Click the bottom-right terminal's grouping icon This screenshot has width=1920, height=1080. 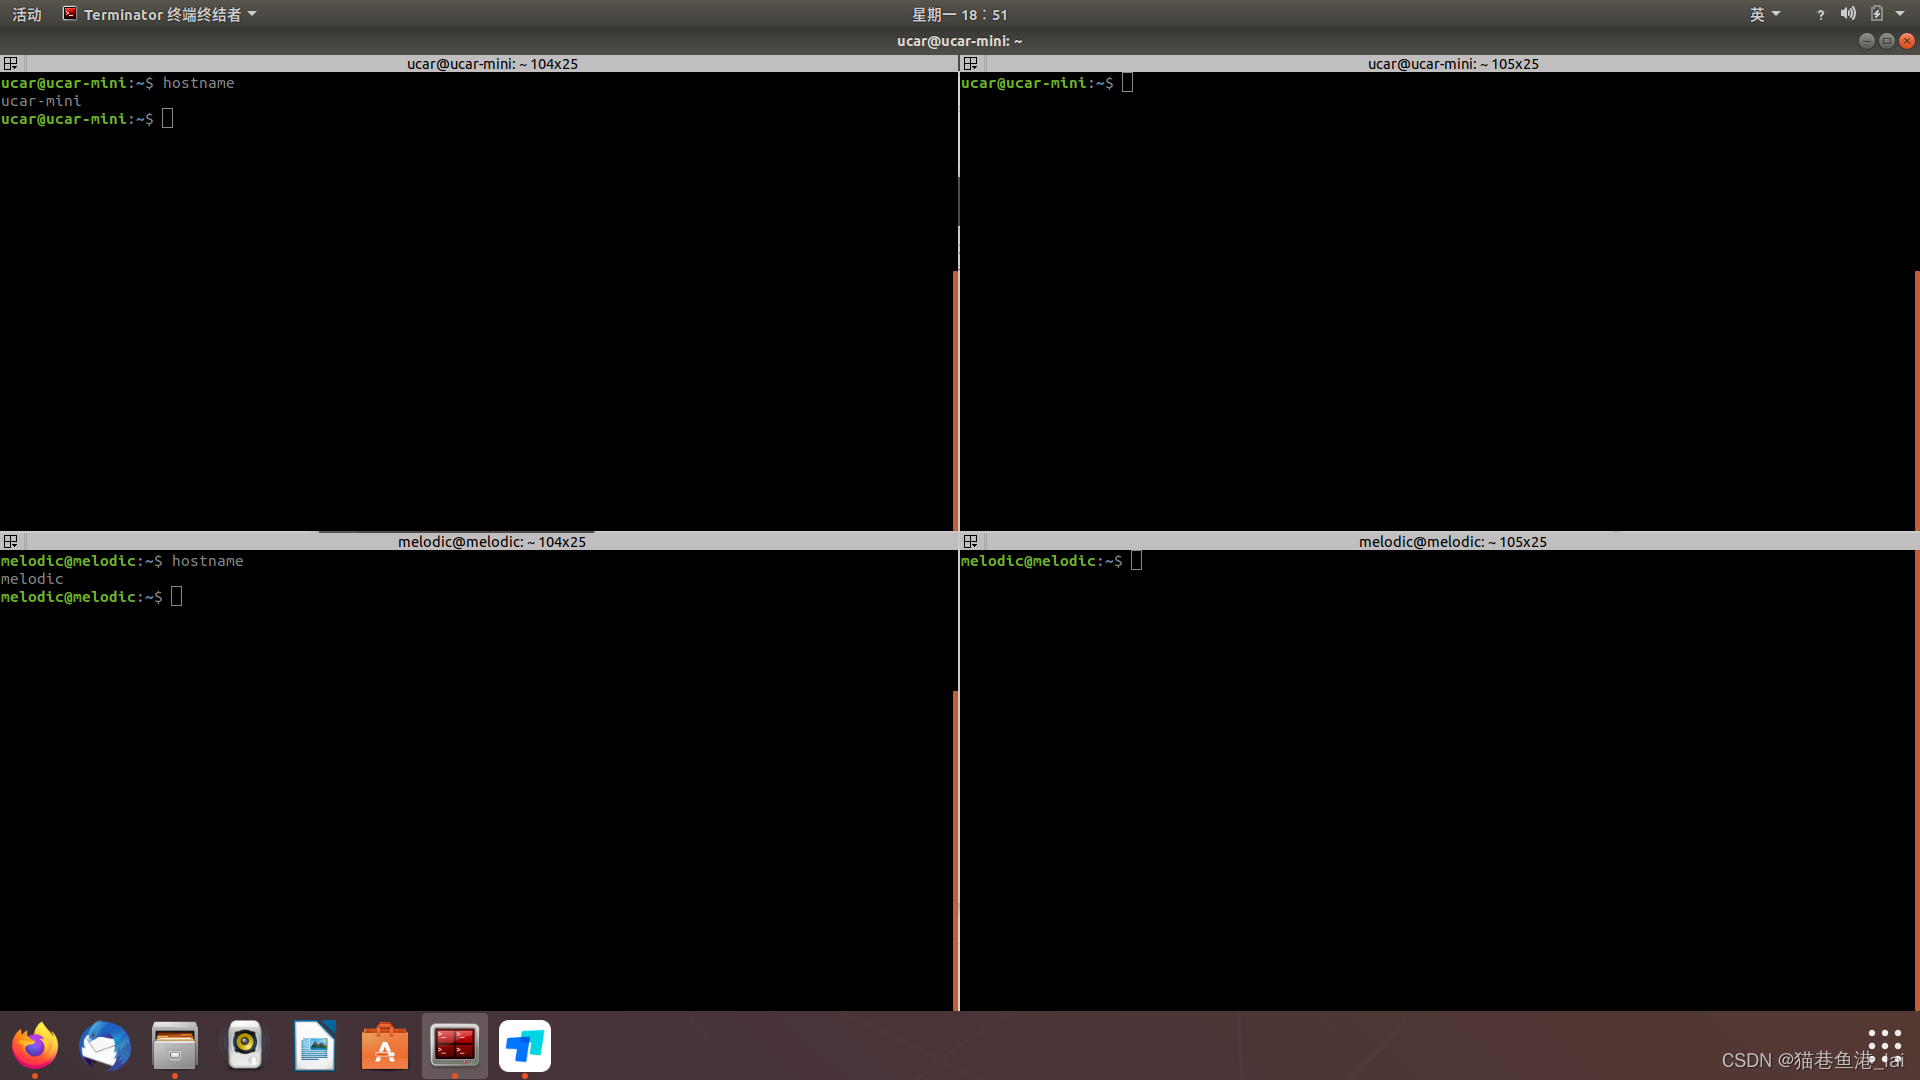click(x=970, y=541)
